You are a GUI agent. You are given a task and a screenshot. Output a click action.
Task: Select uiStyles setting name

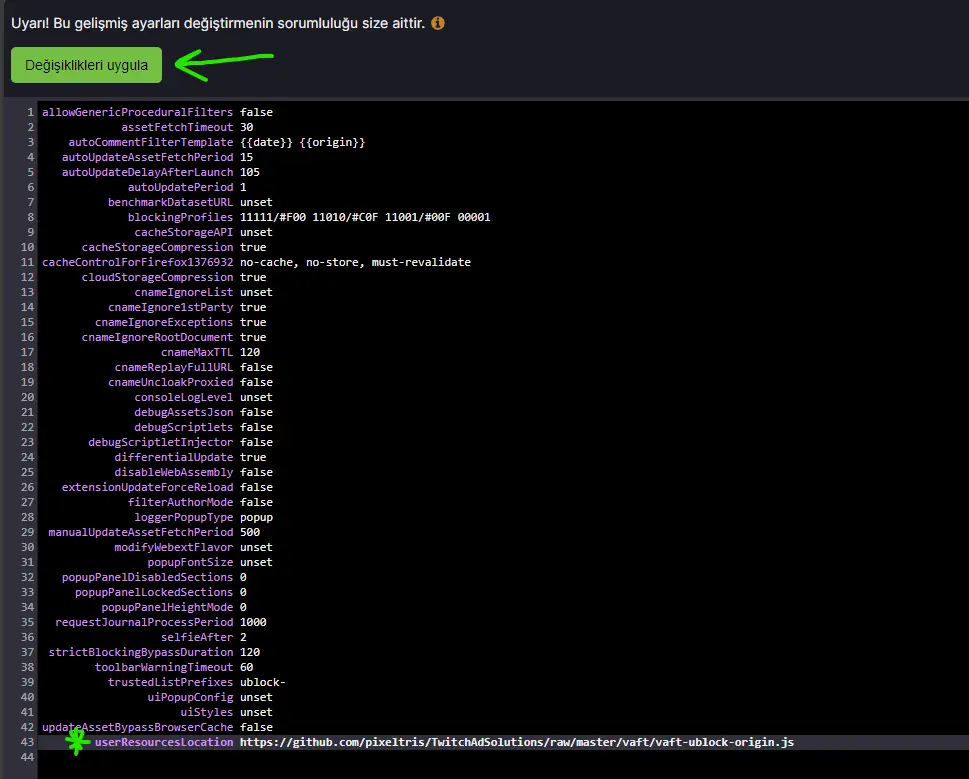click(207, 712)
